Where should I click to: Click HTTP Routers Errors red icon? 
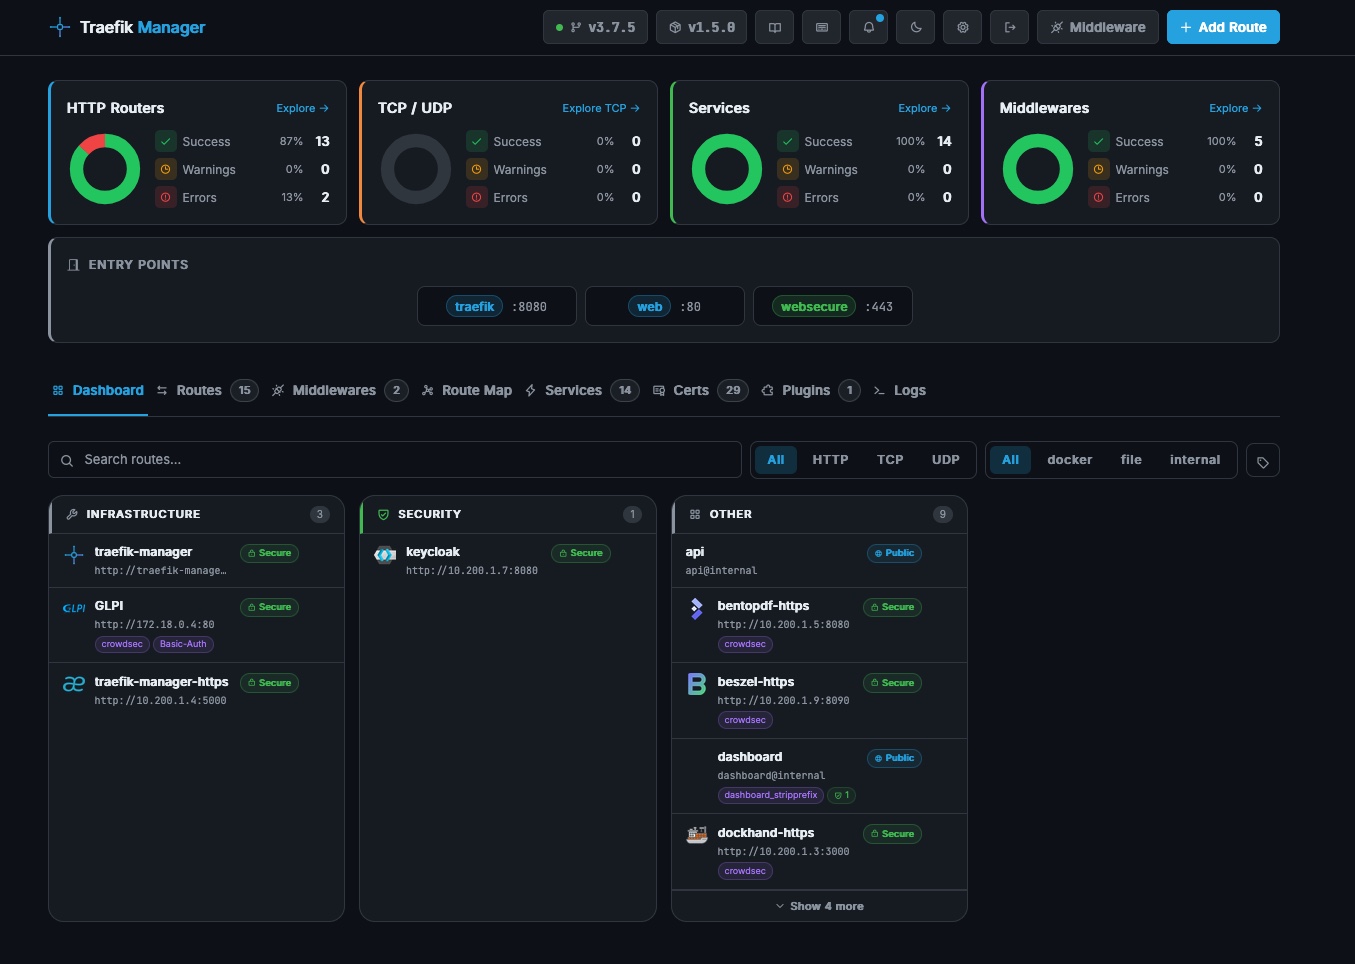pos(165,197)
